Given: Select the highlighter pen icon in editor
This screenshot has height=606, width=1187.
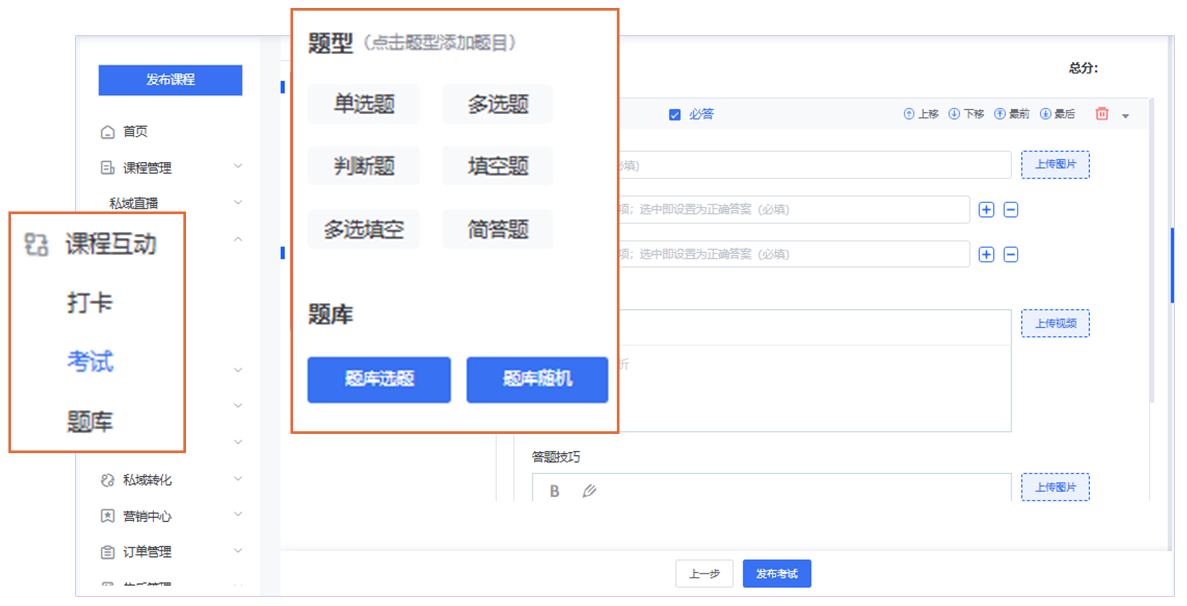Looking at the screenshot, I should (589, 491).
